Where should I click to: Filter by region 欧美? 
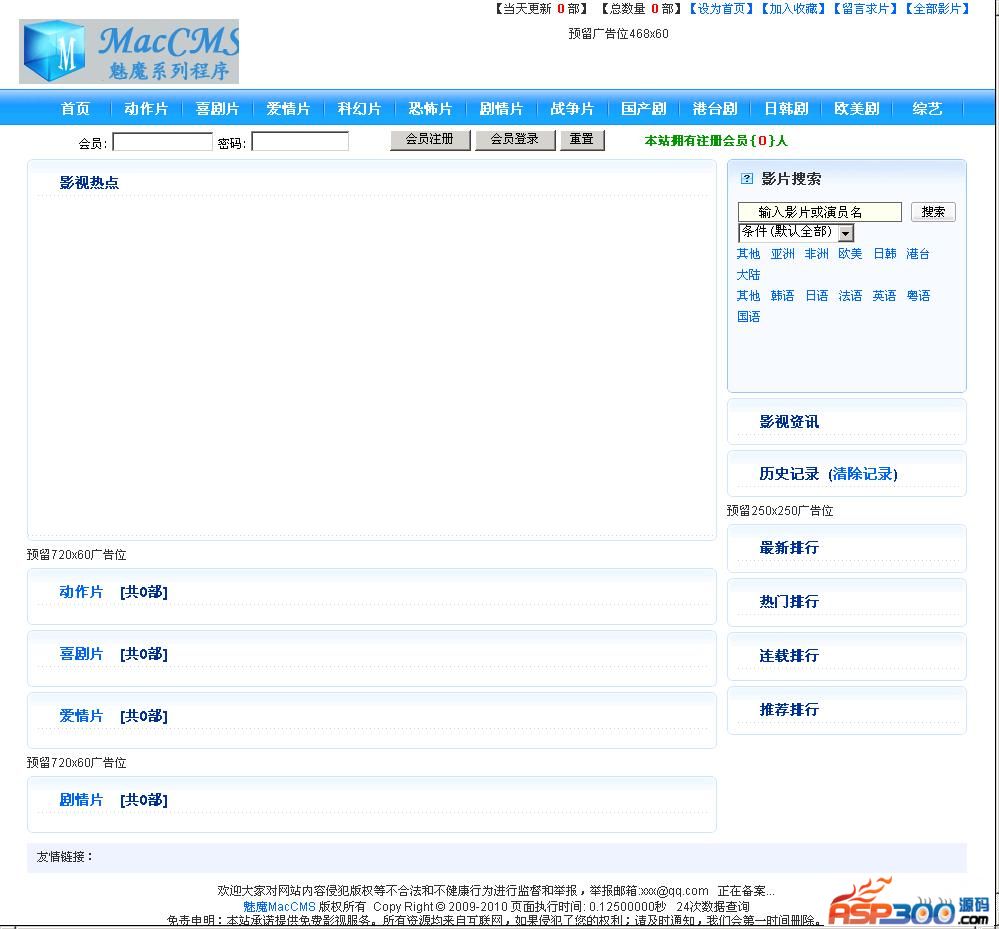(x=850, y=254)
